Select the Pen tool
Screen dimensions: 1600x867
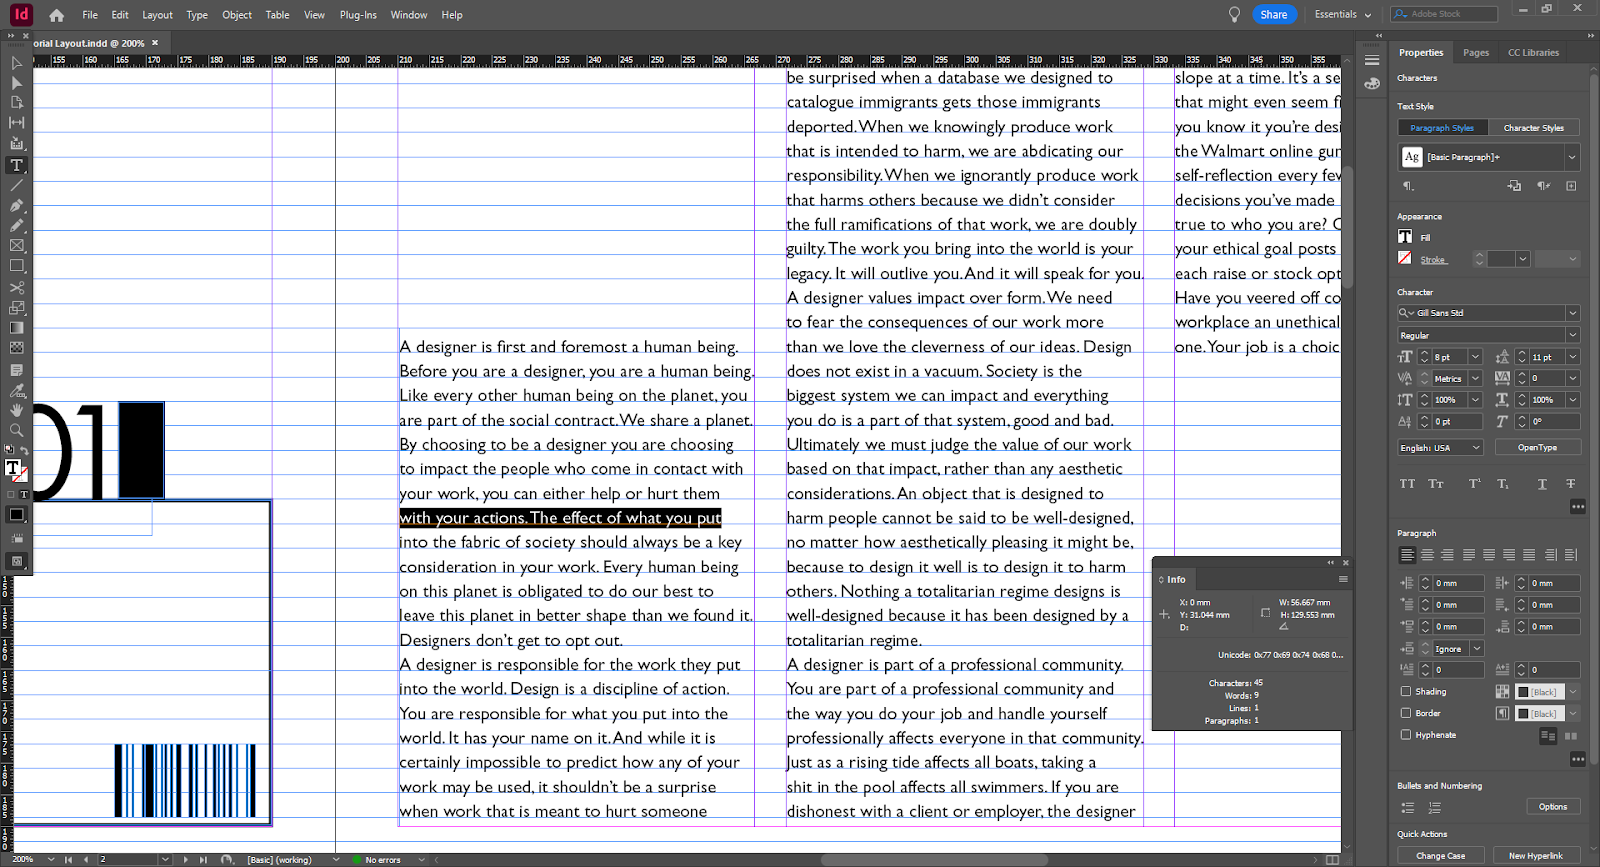(16, 205)
